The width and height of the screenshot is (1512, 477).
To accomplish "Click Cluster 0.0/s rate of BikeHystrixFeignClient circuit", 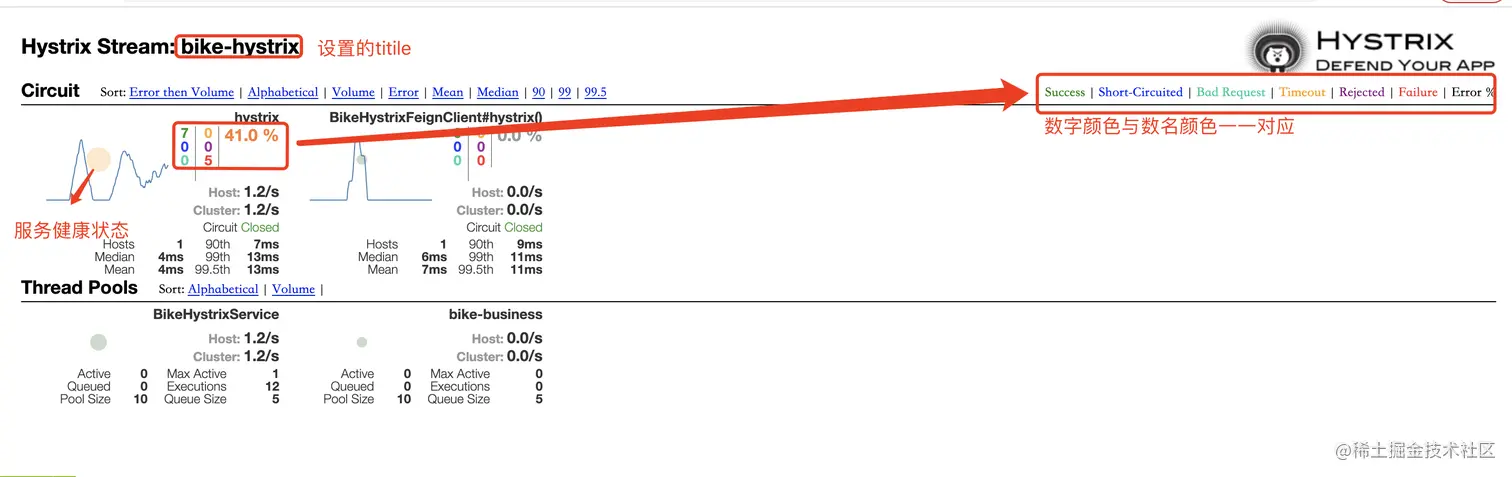I will point(500,210).
